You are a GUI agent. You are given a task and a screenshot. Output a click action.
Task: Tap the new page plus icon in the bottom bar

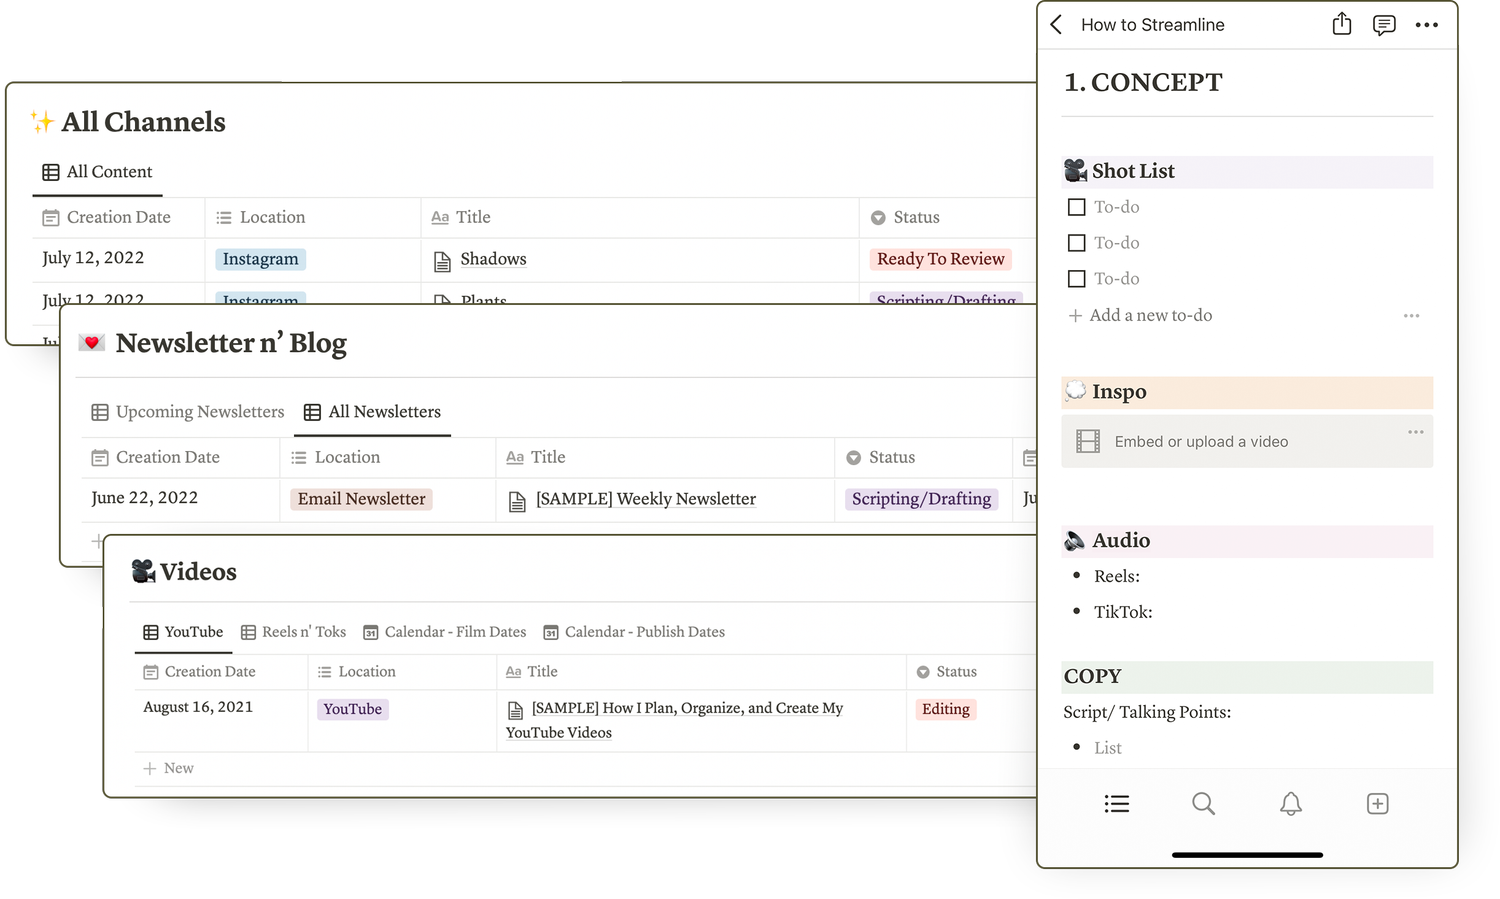(1377, 804)
